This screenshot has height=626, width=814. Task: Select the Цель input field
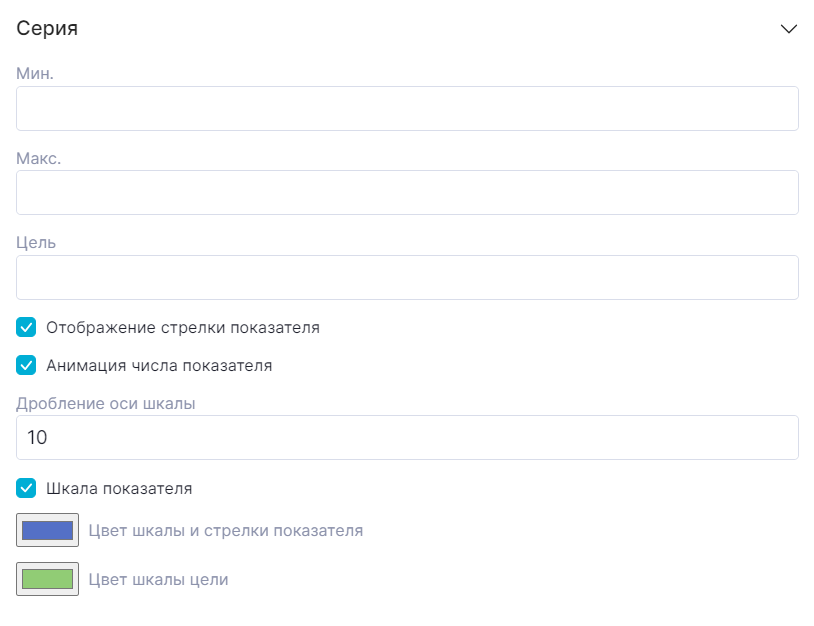[407, 277]
